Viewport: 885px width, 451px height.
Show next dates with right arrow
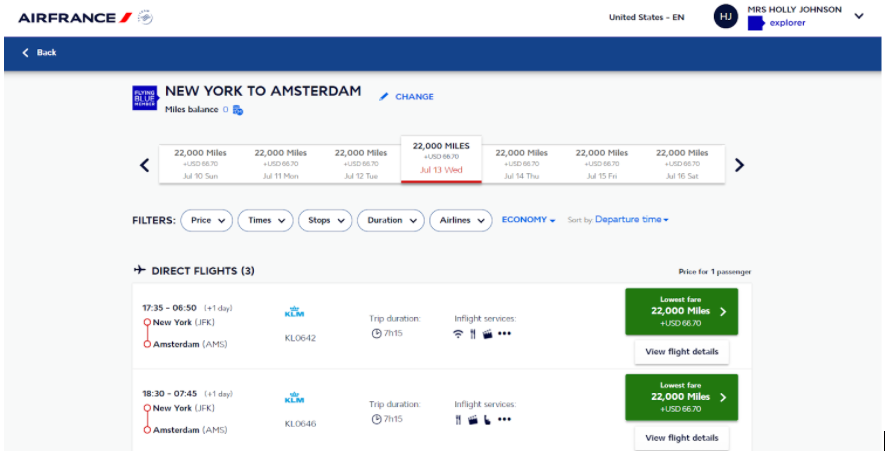pos(739,165)
